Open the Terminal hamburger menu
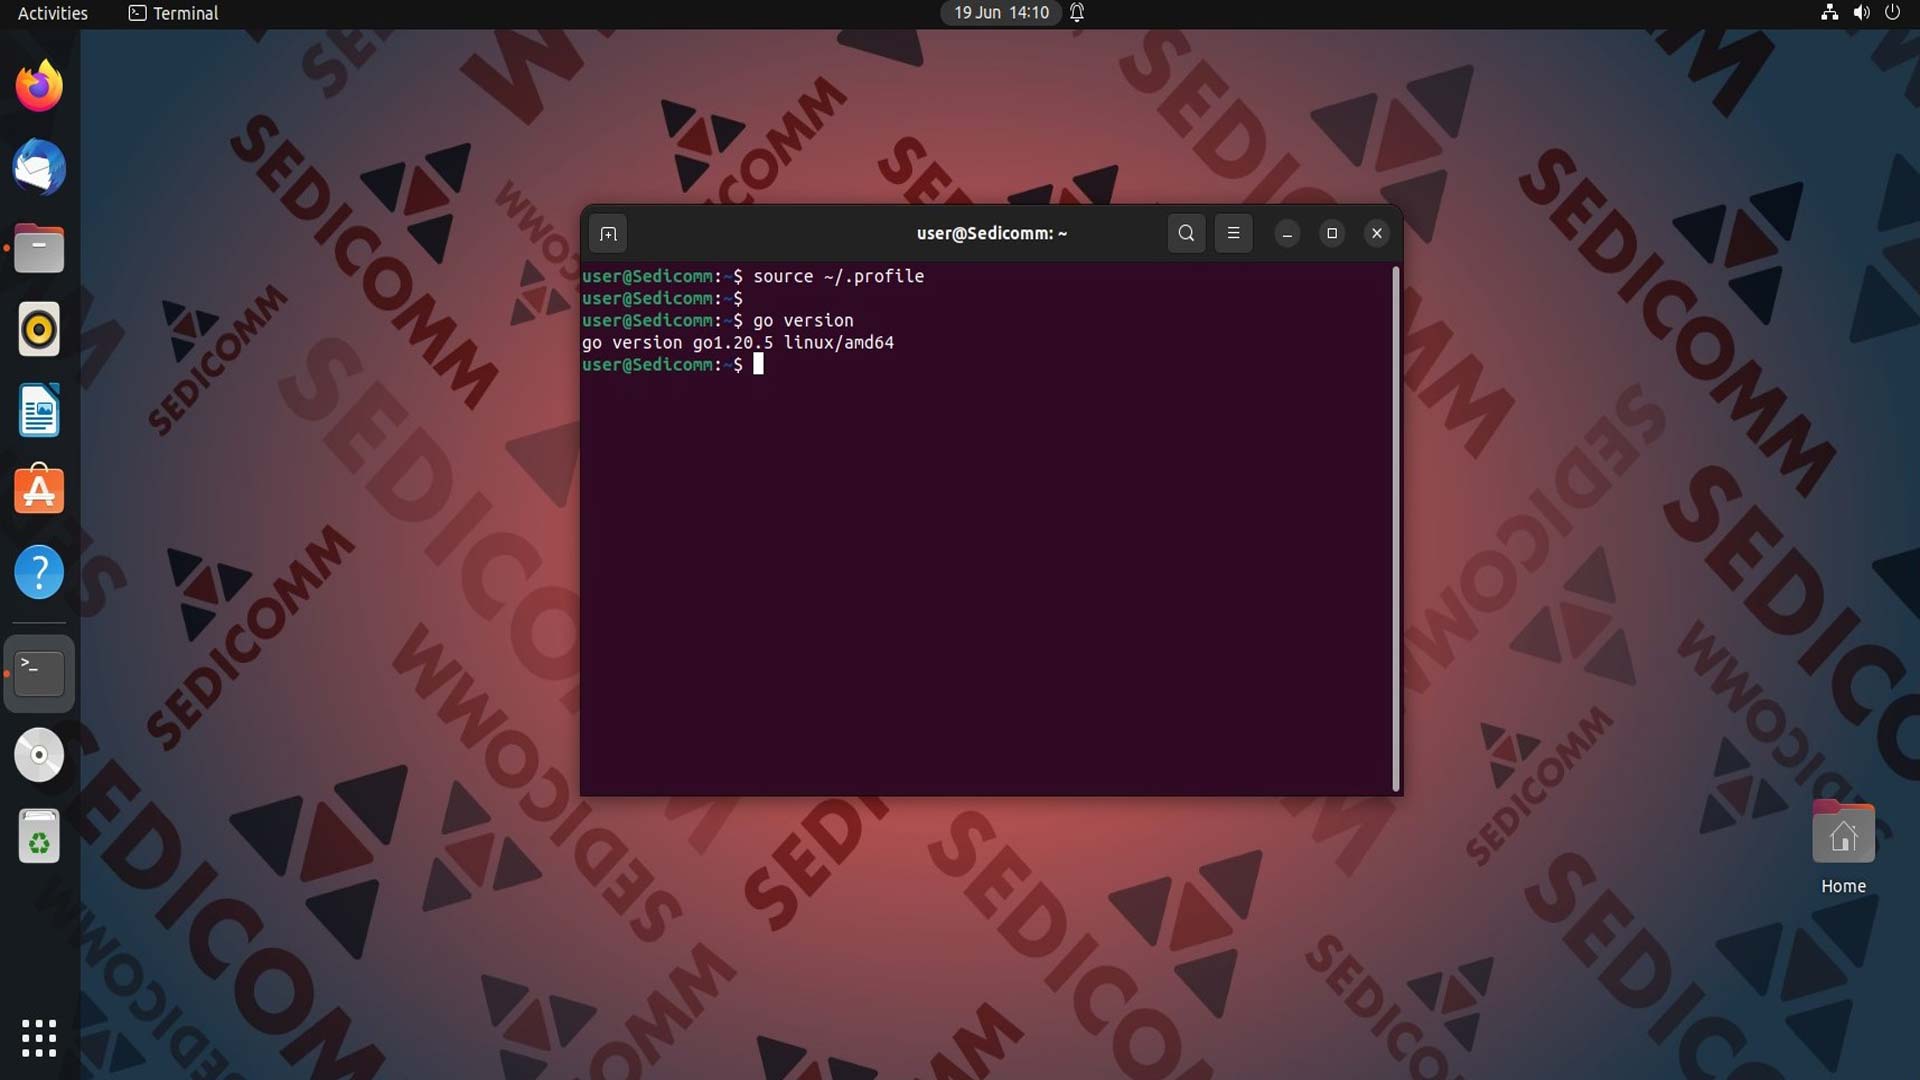 (1233, 233)
